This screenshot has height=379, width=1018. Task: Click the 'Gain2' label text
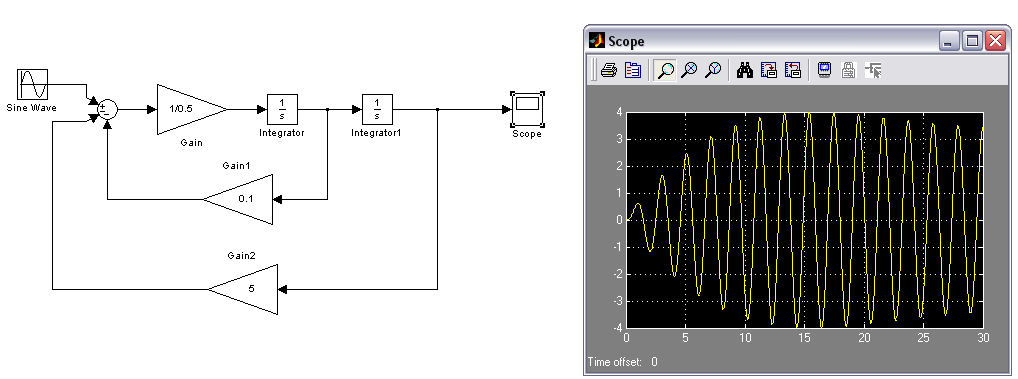pos(242,256)
